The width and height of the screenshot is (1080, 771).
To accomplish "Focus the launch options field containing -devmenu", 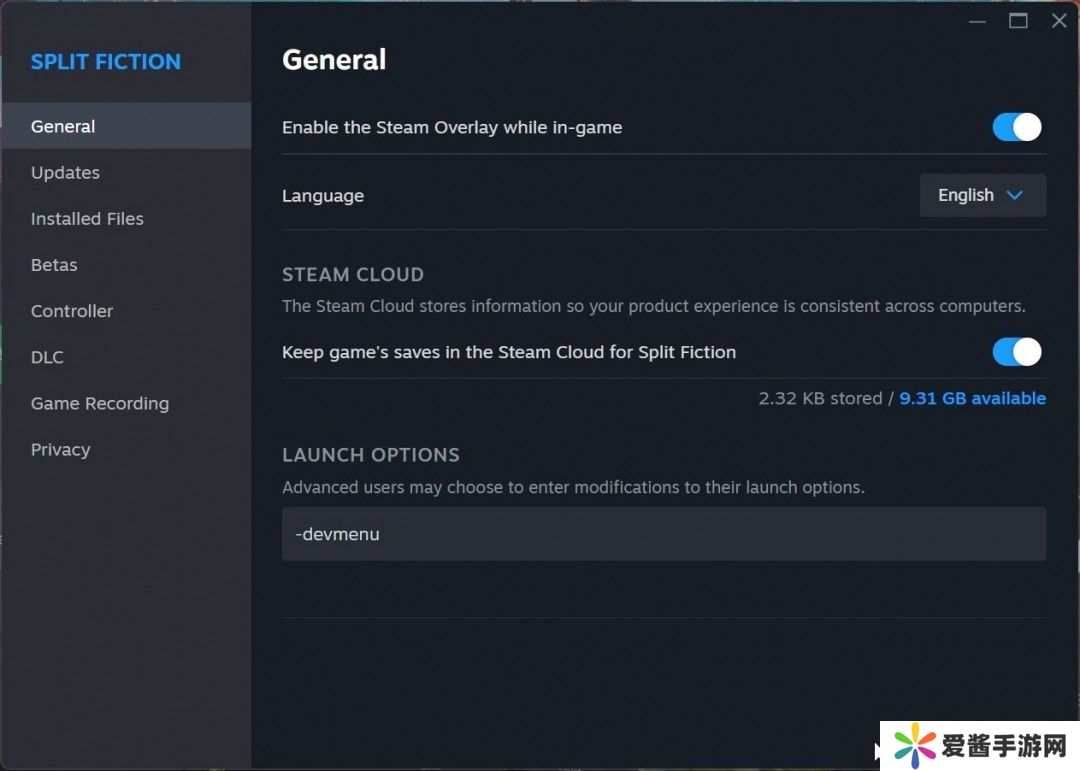I will [663, 534].
